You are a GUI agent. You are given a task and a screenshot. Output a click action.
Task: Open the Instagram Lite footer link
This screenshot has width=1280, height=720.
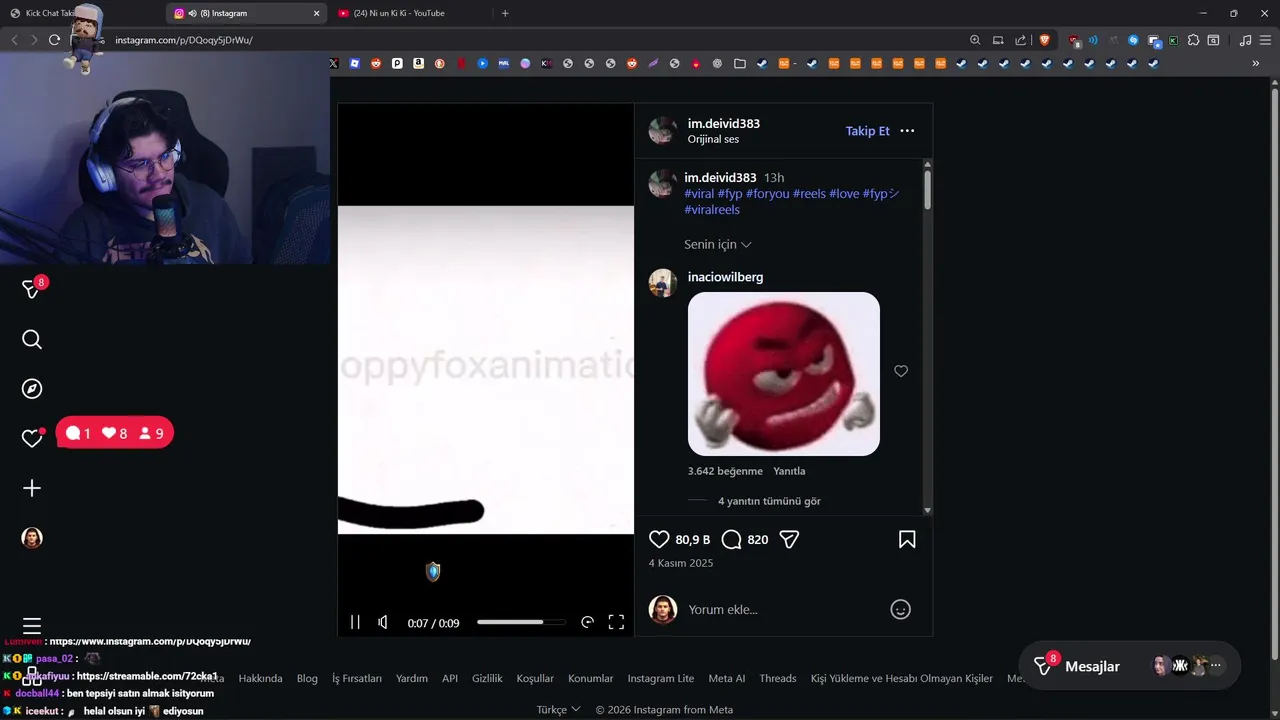(x=661, y=678)
